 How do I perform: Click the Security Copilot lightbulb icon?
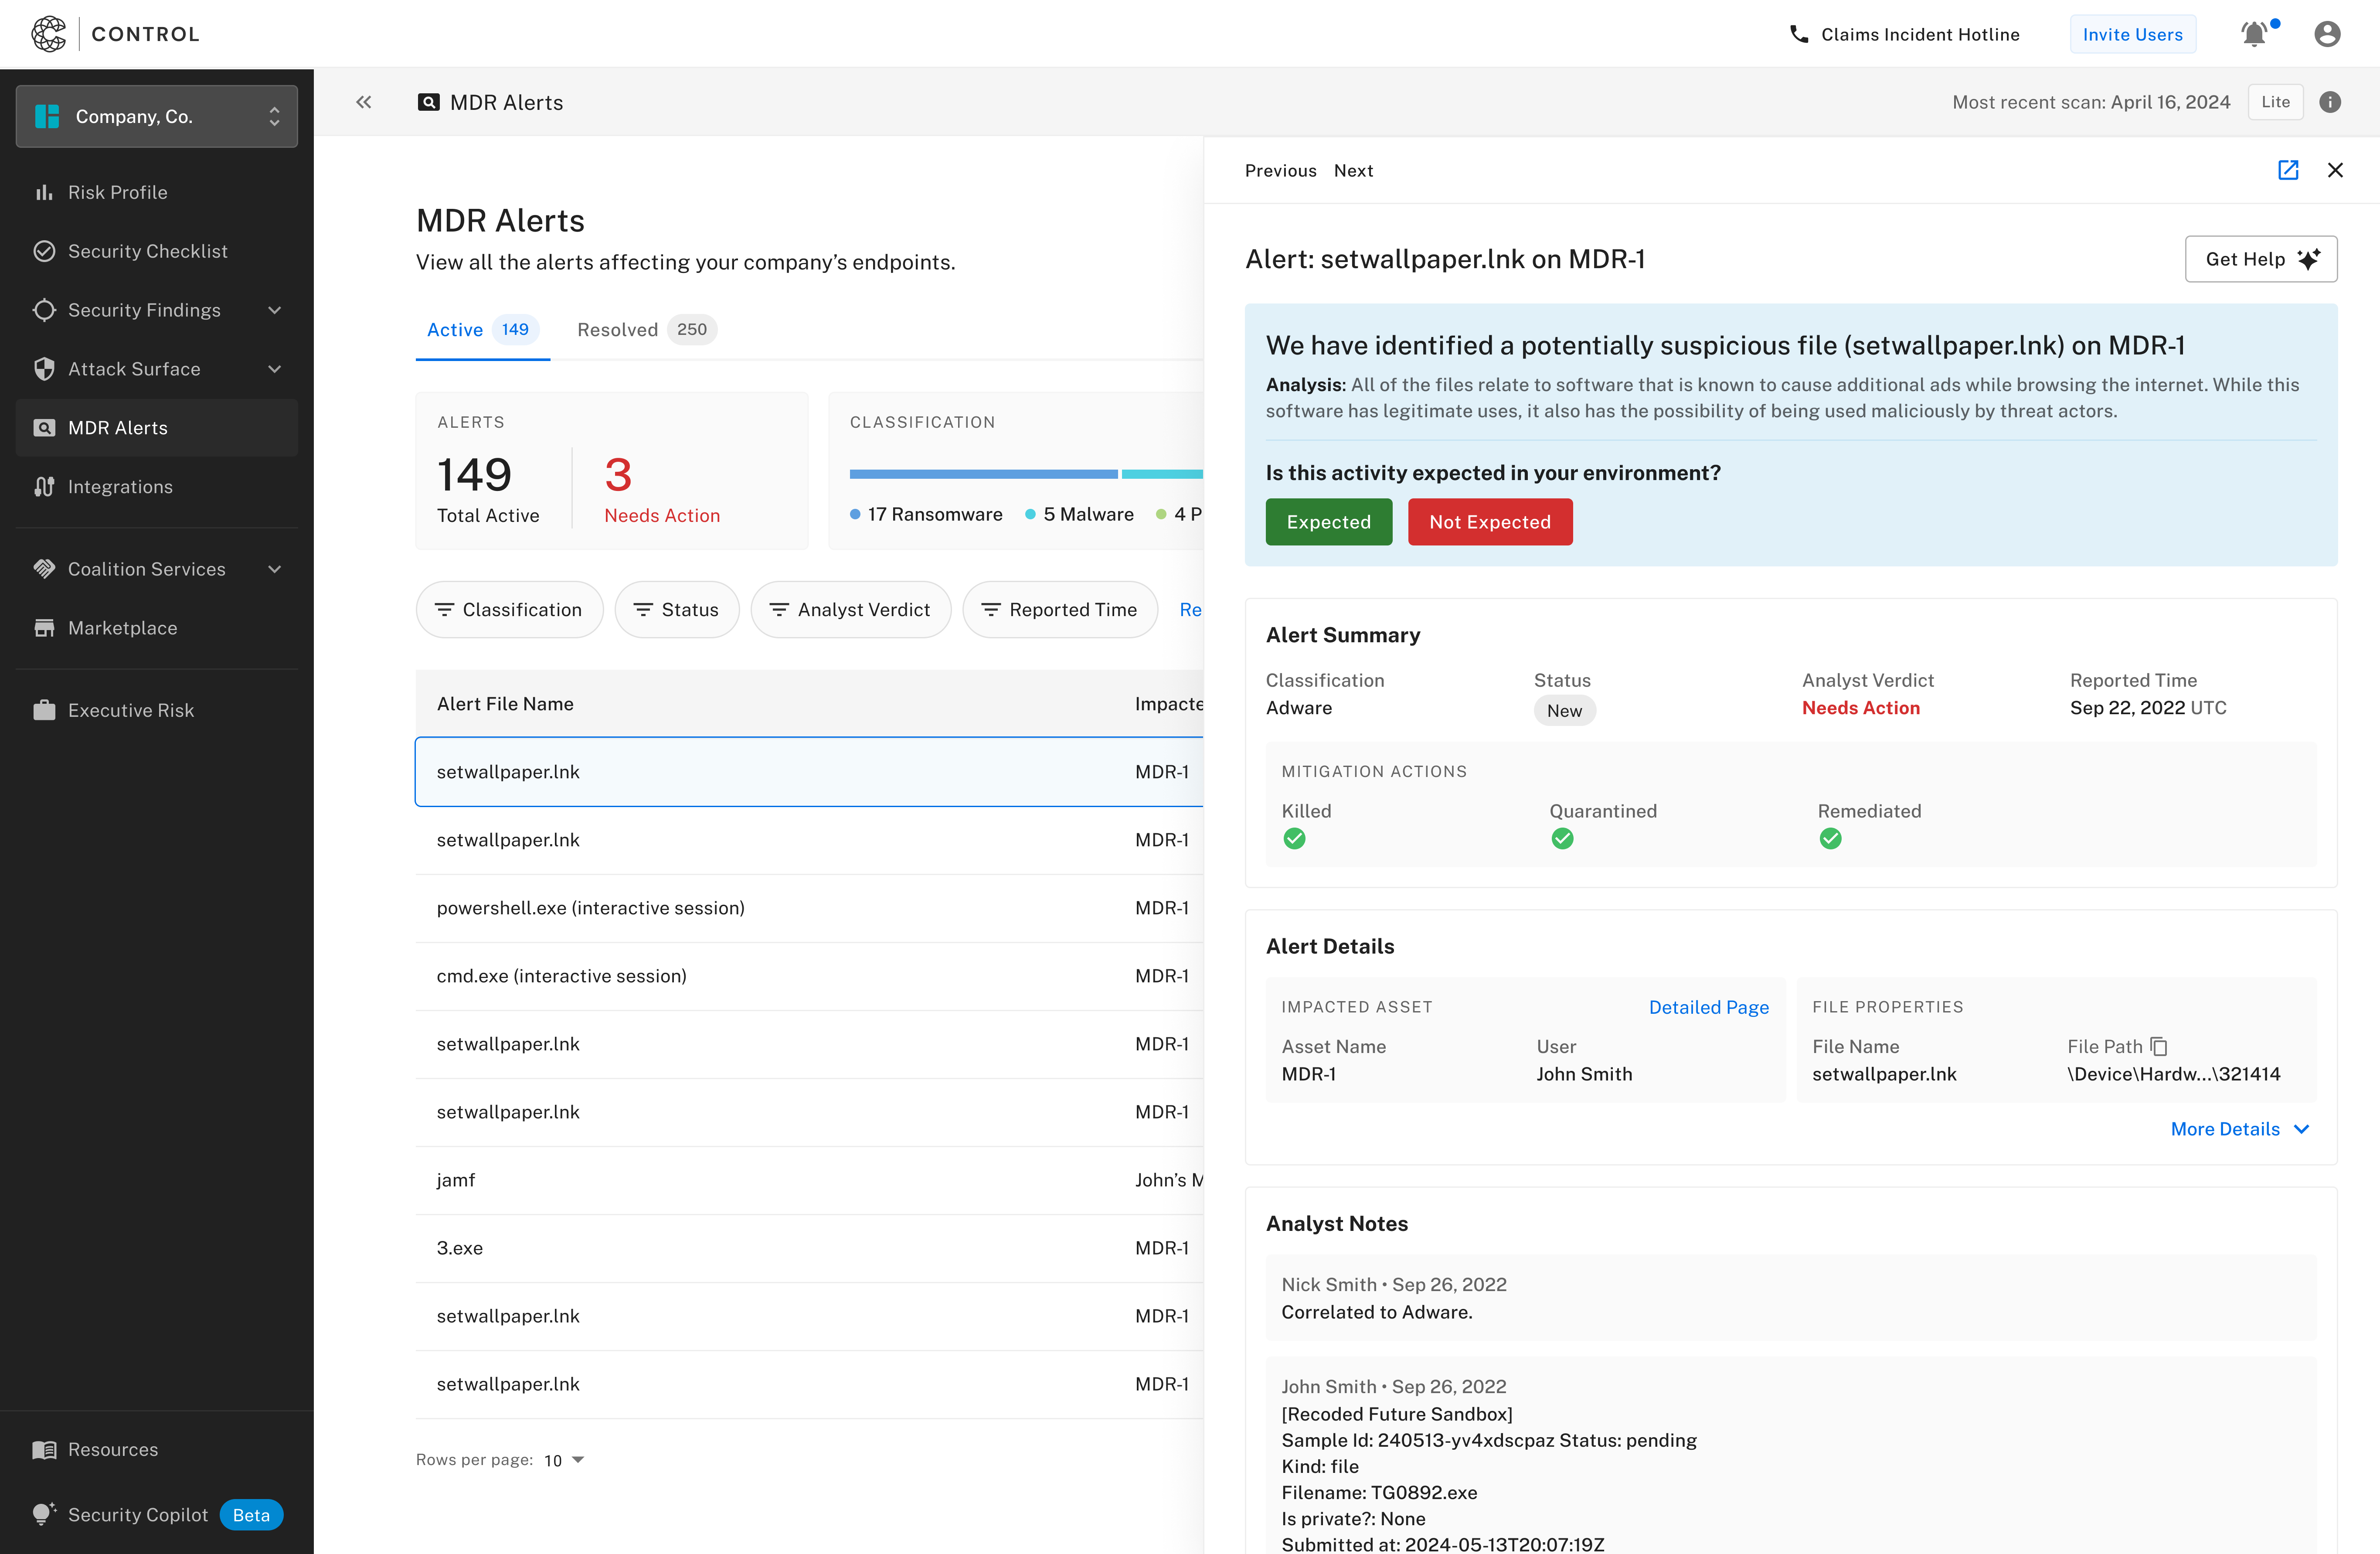point(43,1514)
